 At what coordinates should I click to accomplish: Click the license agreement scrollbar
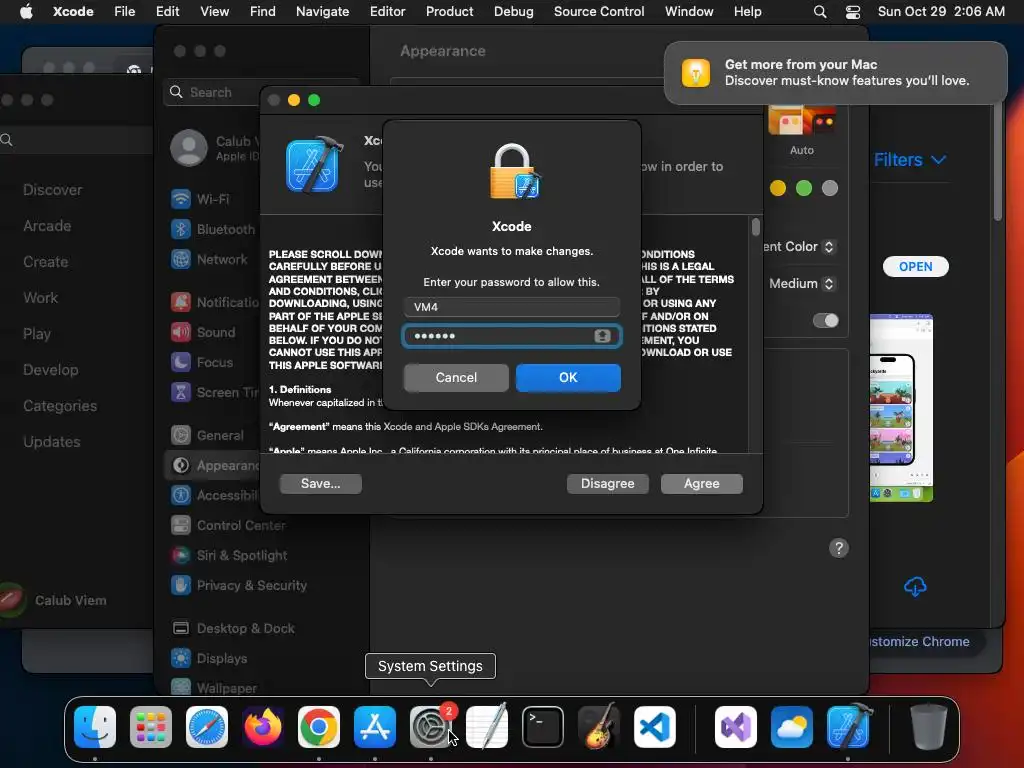(x=756, y=227)
